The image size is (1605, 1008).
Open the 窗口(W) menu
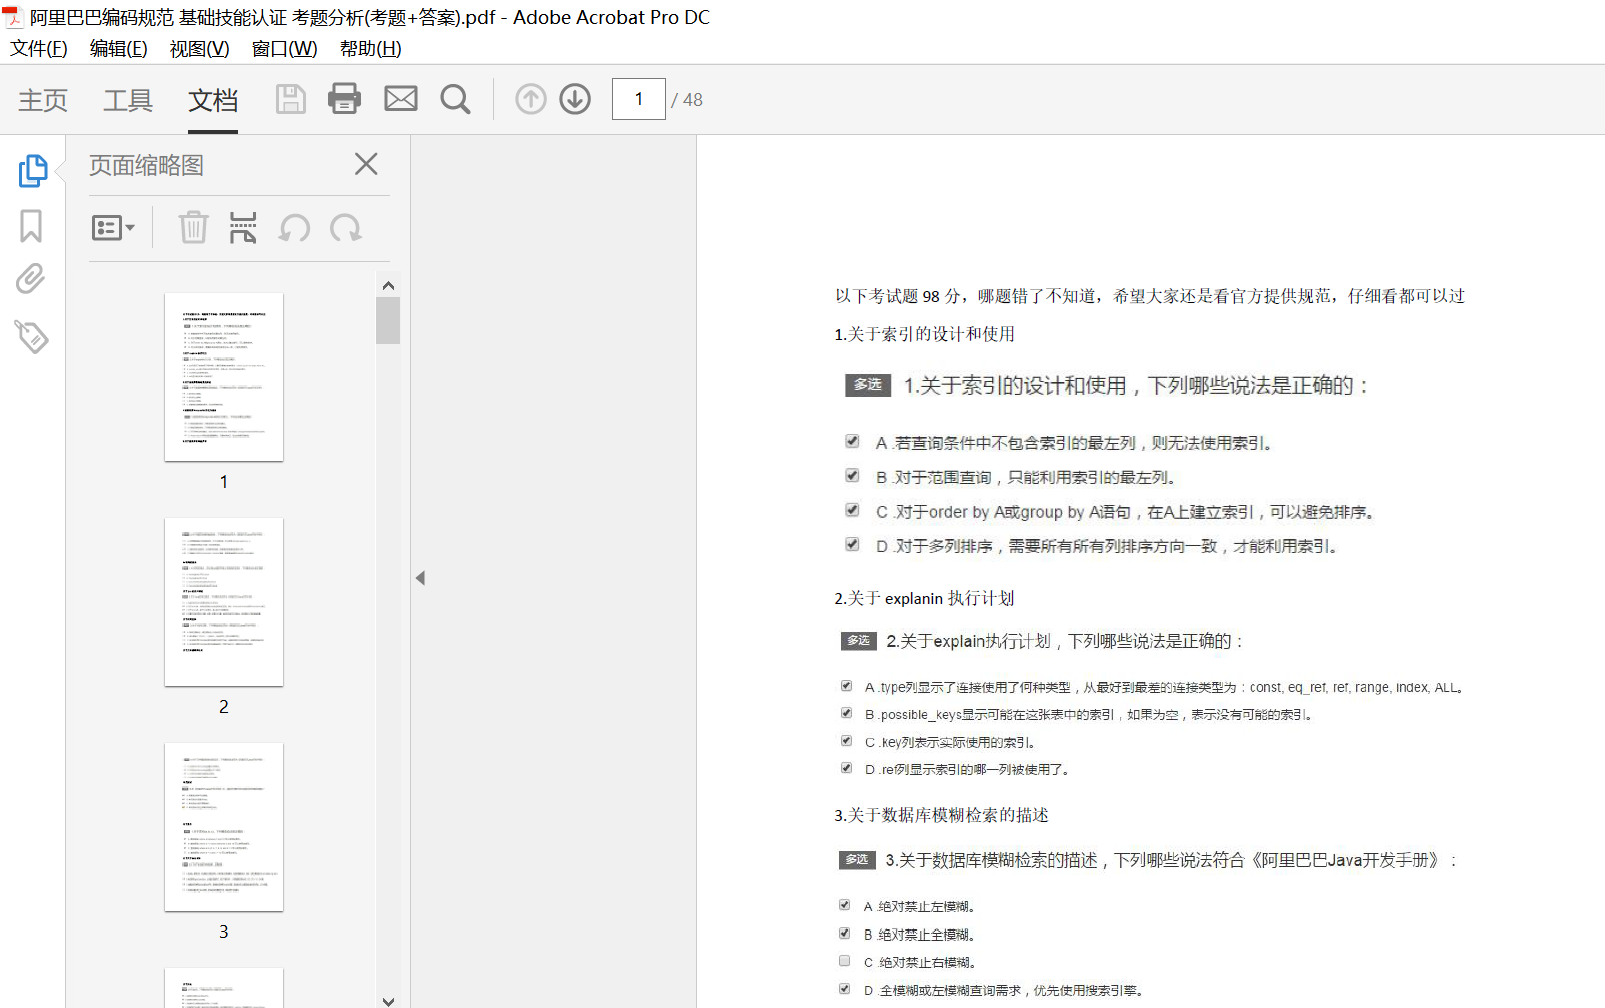click(x=284, y=48)
